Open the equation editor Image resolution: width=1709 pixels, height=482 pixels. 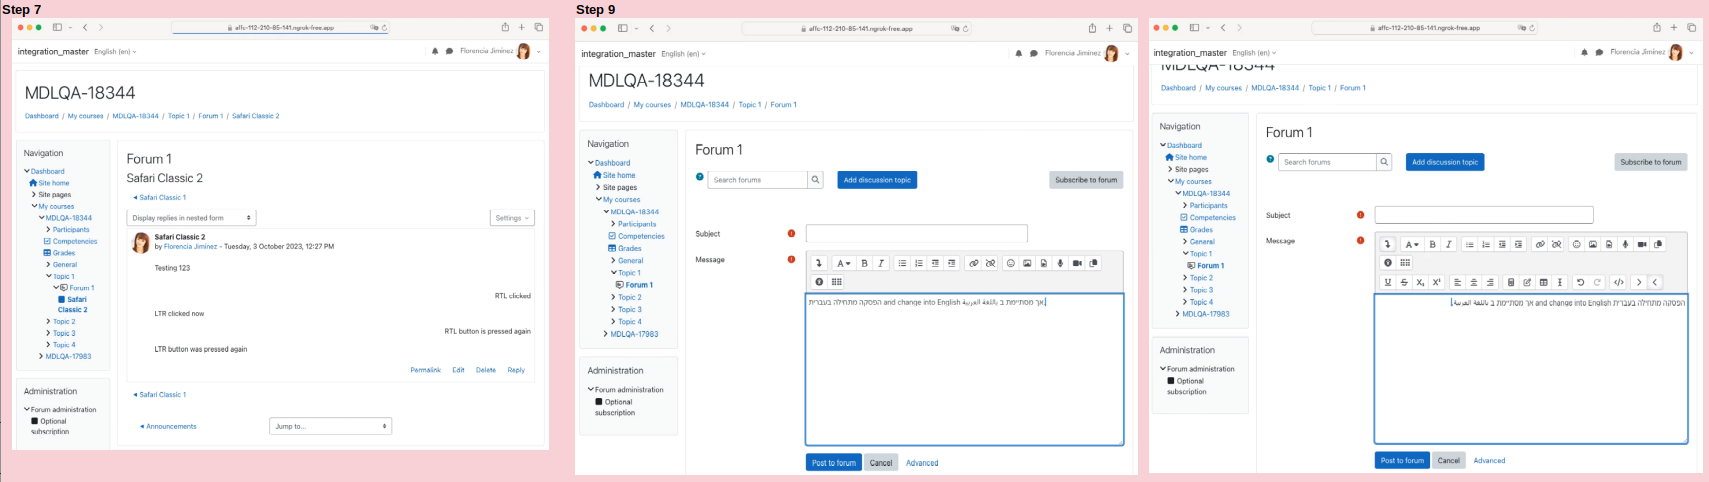(x=1511, y=282)
